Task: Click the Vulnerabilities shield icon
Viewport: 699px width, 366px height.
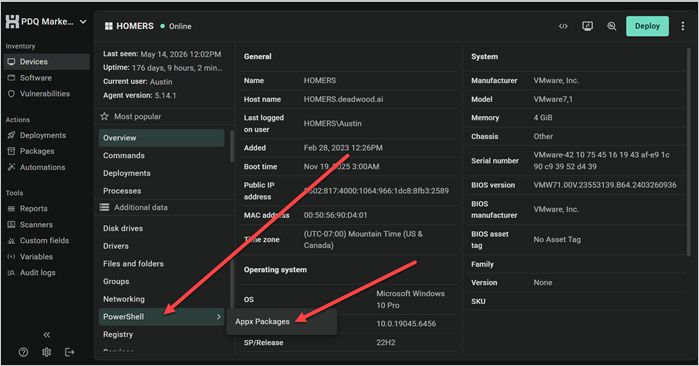Action: click(11, 94)
